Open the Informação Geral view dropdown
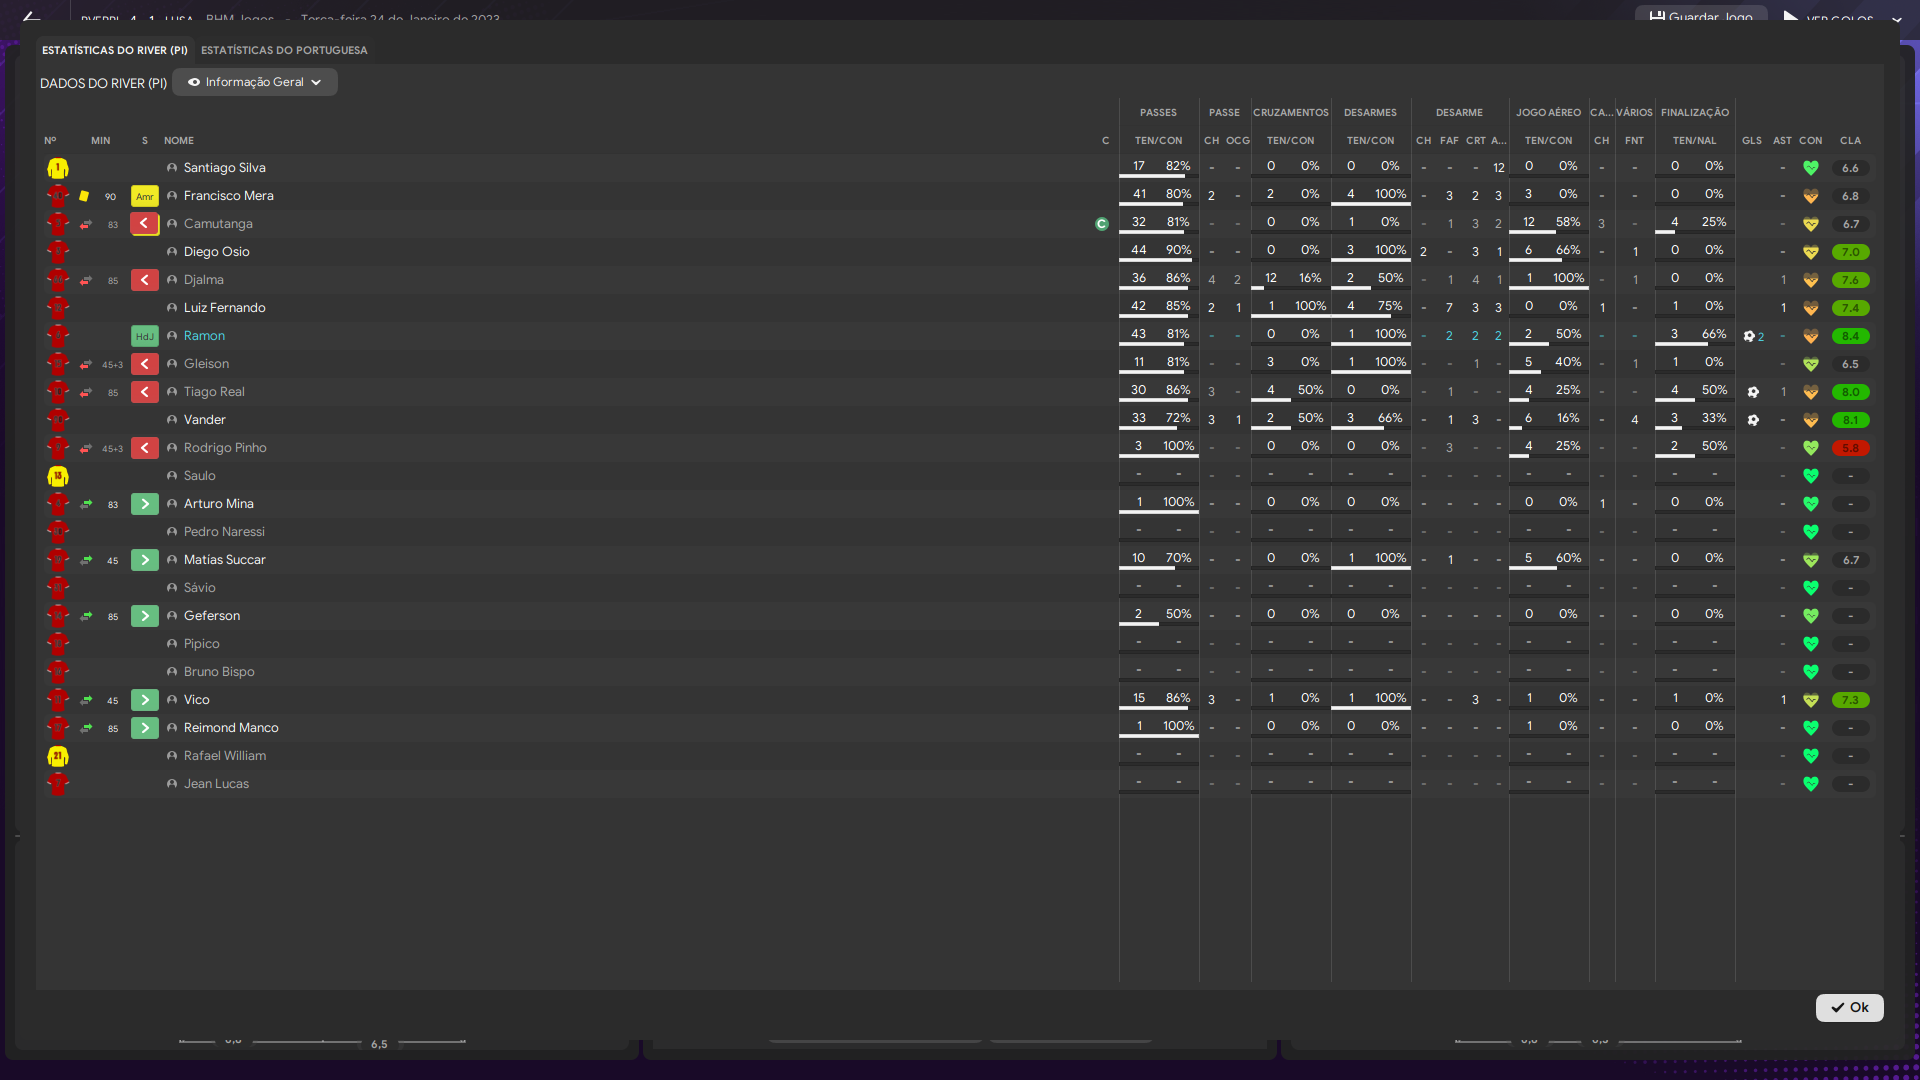The height and width of the screenshot is (1080, 1920). coord(254,82)
